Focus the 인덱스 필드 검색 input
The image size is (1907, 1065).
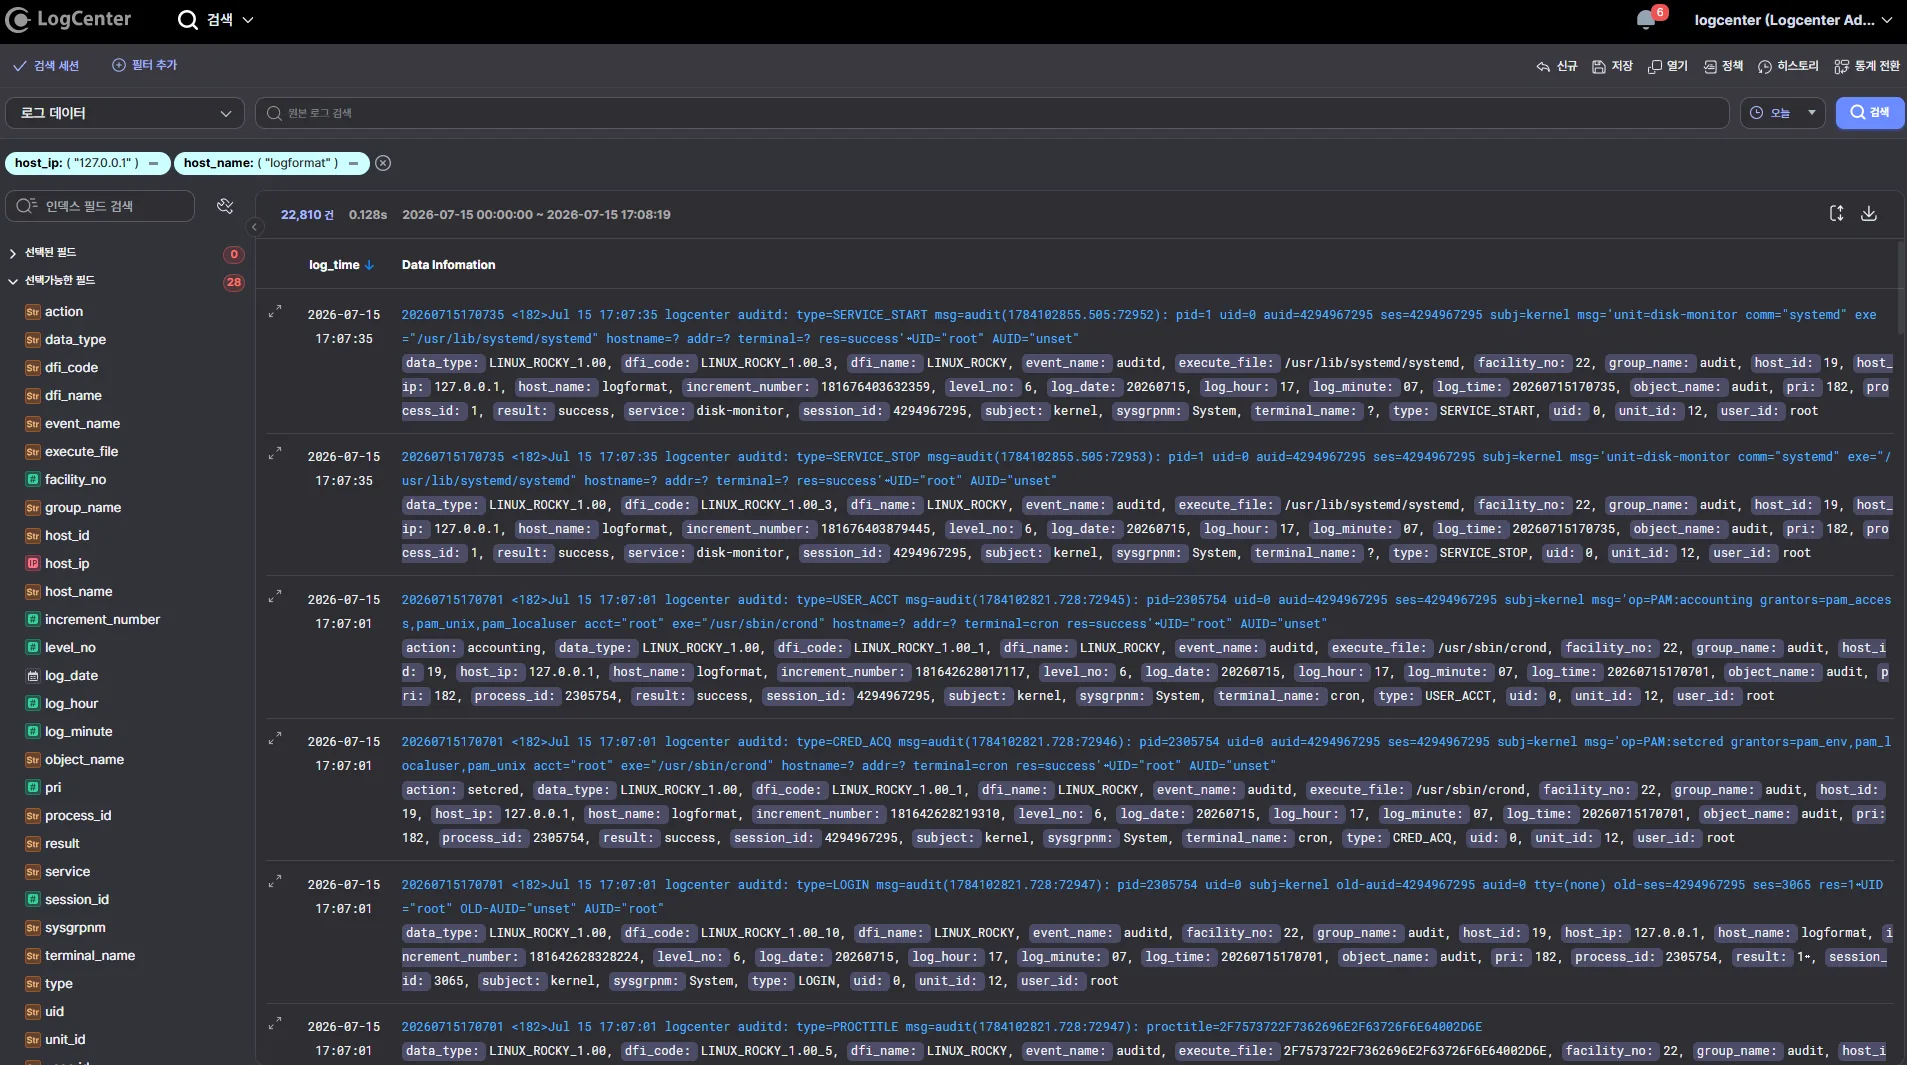pyautogui.click(x=100, y=206)
